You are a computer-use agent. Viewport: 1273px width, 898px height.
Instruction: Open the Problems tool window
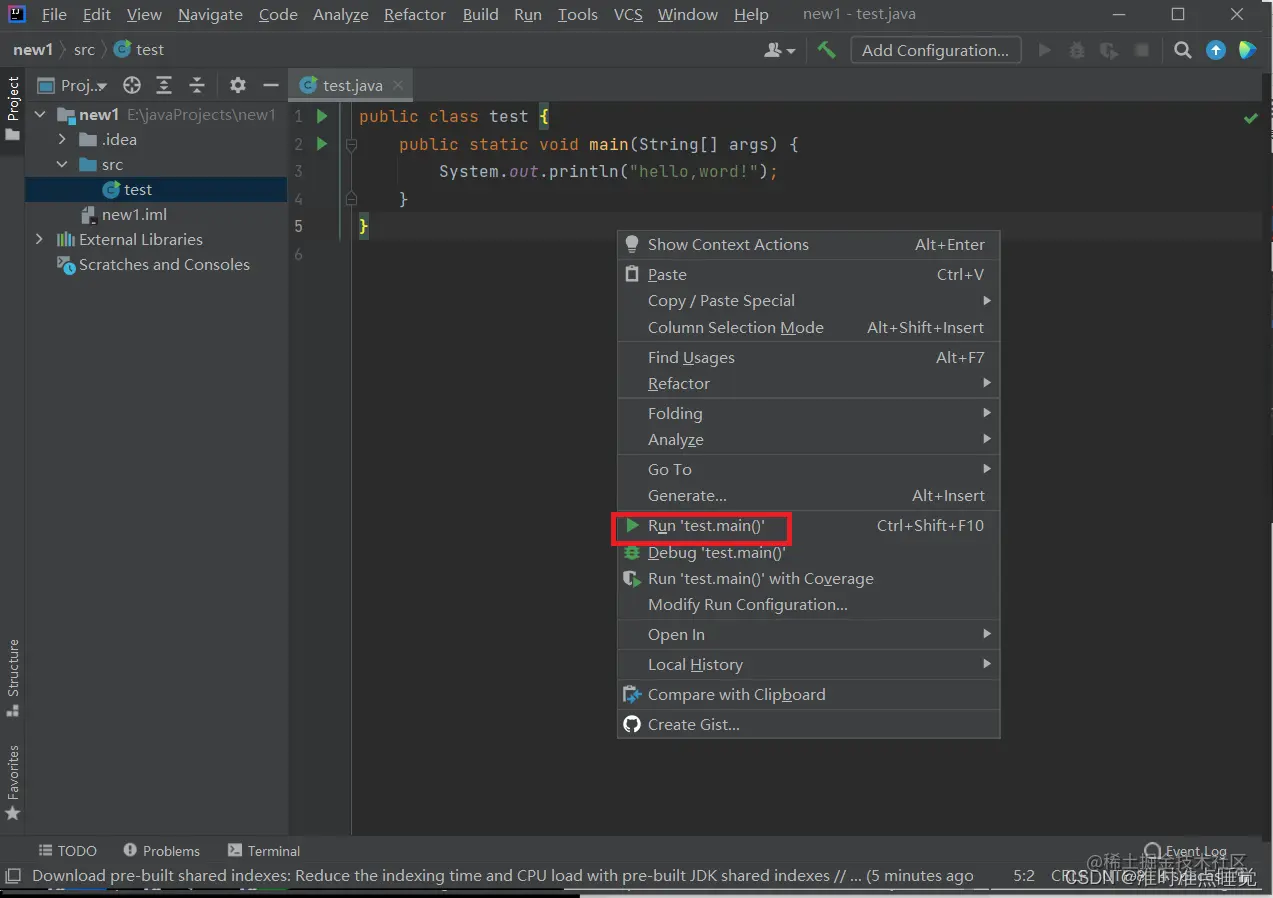[161, 851]
